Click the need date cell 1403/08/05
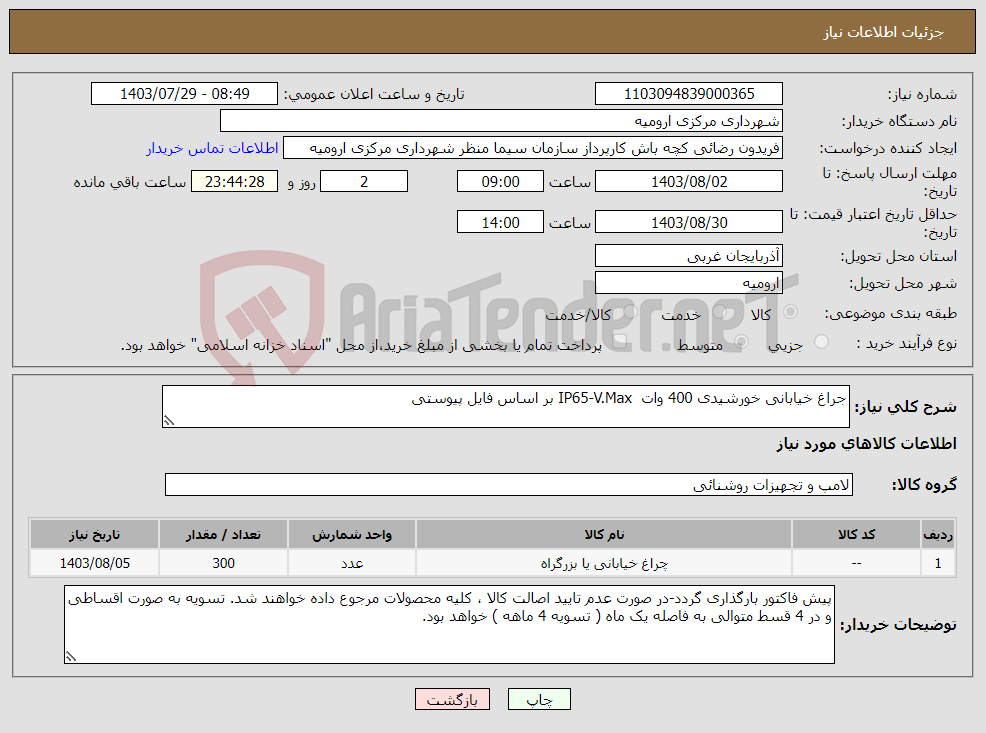This screenshot has width=986, height=733. (x=94, y=563)
